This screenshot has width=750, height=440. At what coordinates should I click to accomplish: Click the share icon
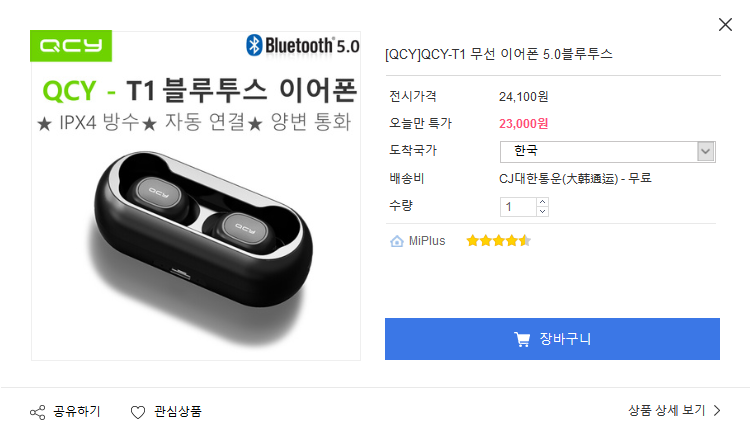point(38,411)
